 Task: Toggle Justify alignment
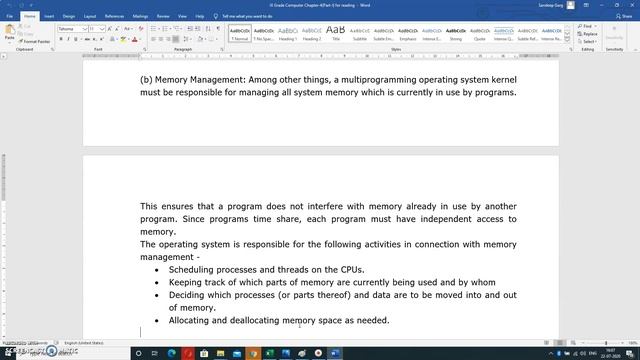176,39
